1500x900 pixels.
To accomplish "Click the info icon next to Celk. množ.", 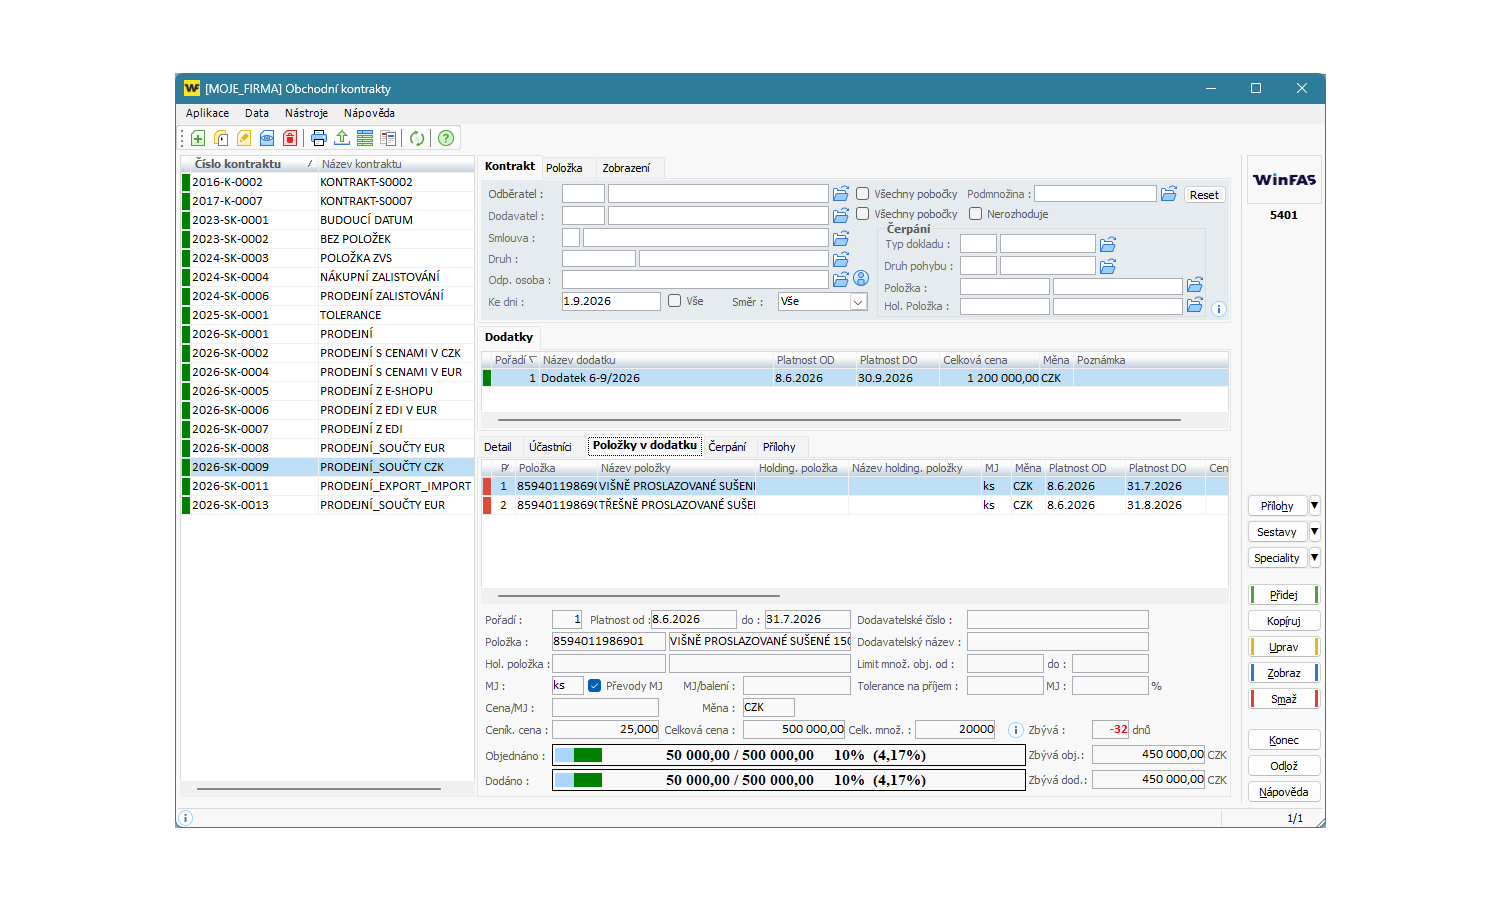I will (1015, 730).
